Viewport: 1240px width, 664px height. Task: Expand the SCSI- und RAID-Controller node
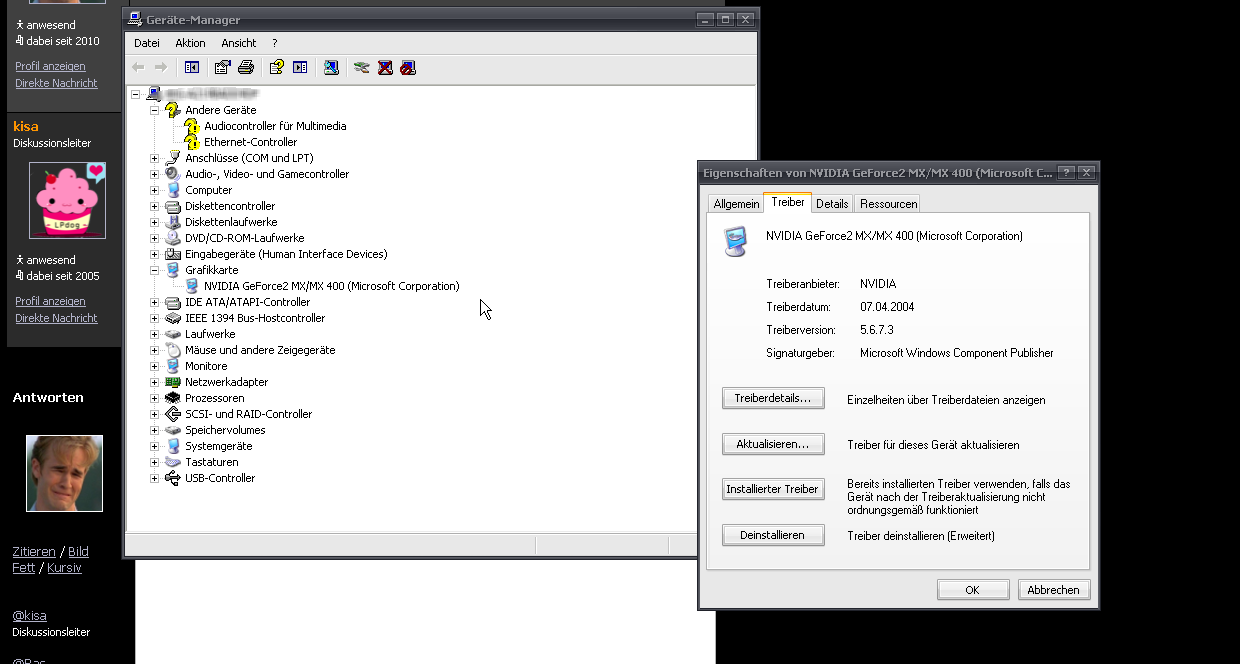coord(154,414)
